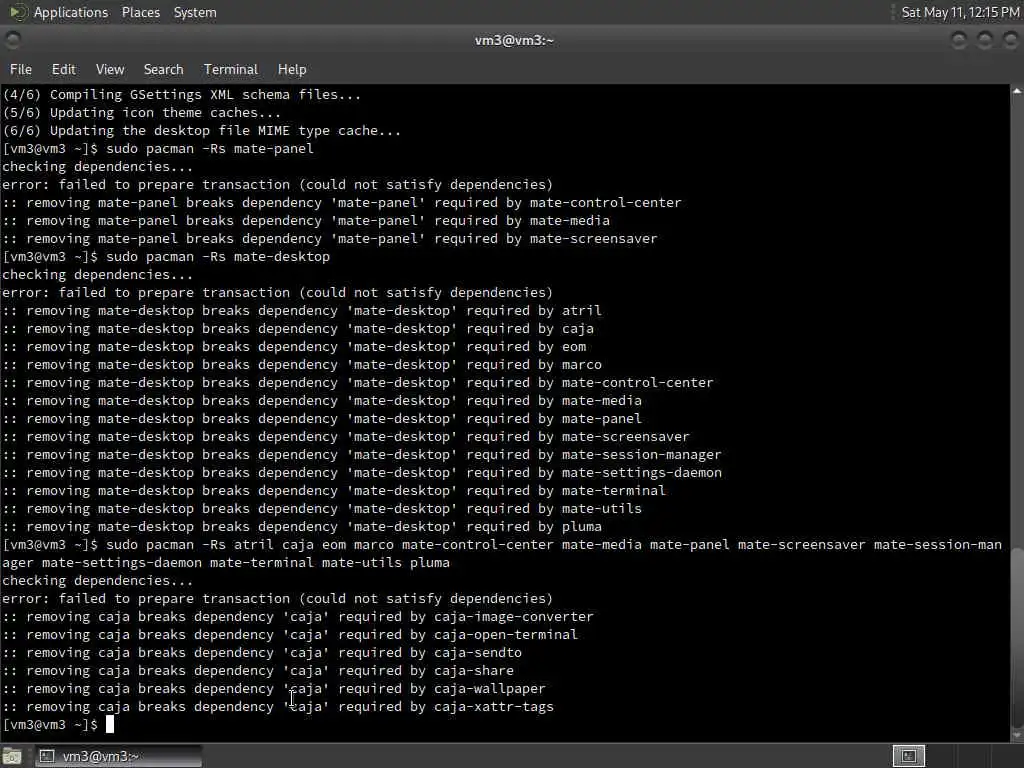
Task: Click the 'sudo pacman -Rs mate-desktop' command line
Action: coord(217,257)
